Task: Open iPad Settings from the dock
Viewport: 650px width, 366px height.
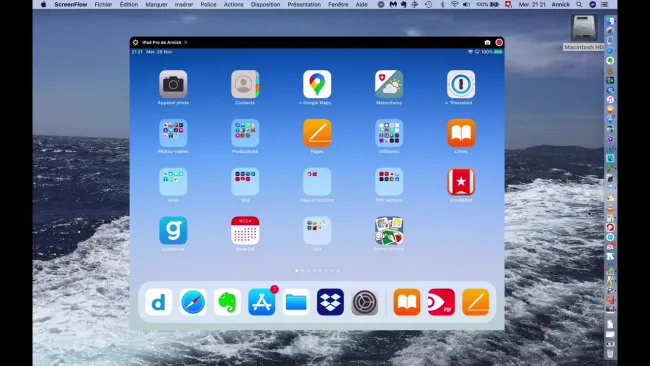Action: coord(365,302)
